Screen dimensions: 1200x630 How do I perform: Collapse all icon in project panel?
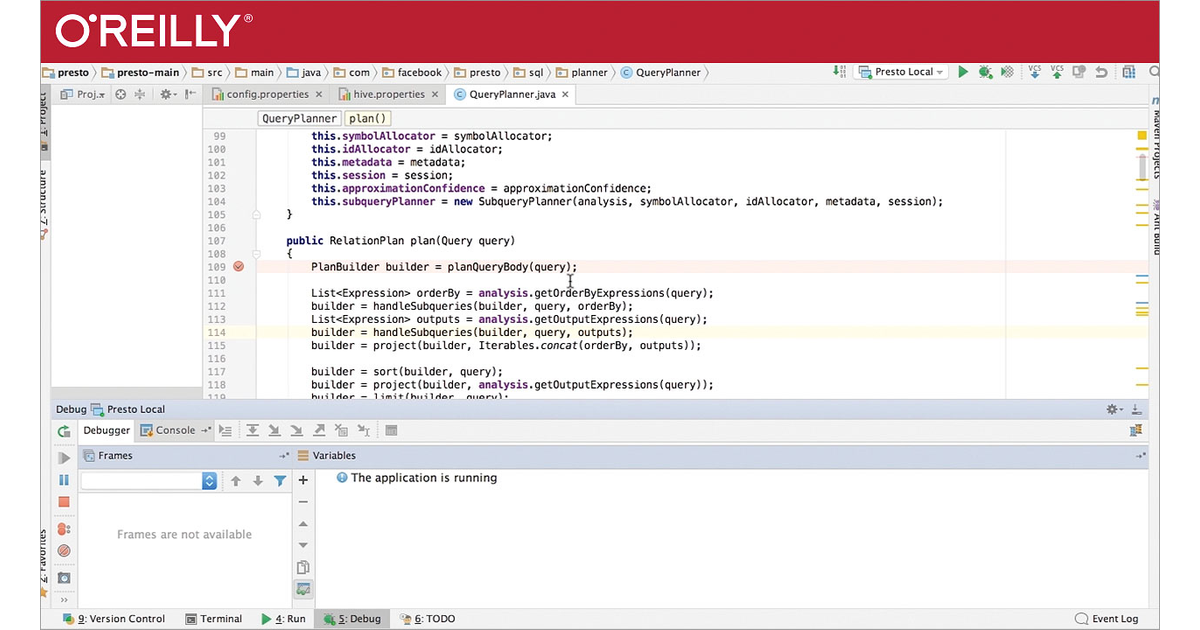[x=140, y=94]
